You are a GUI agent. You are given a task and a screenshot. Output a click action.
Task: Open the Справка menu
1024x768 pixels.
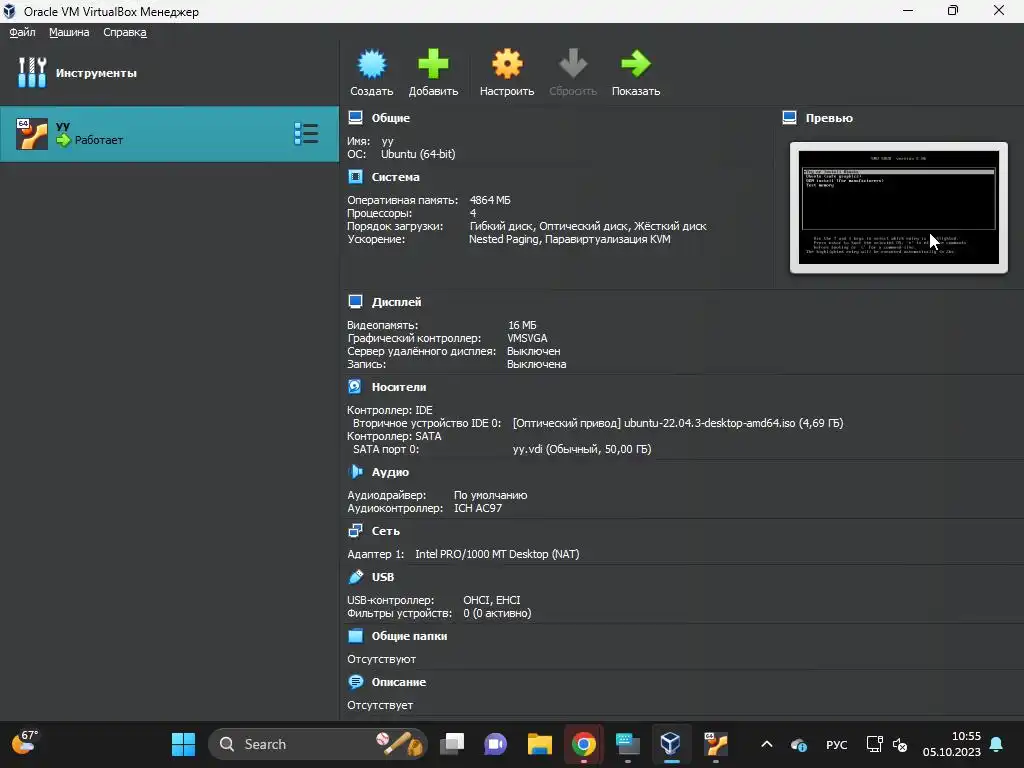tap(125, 32)
